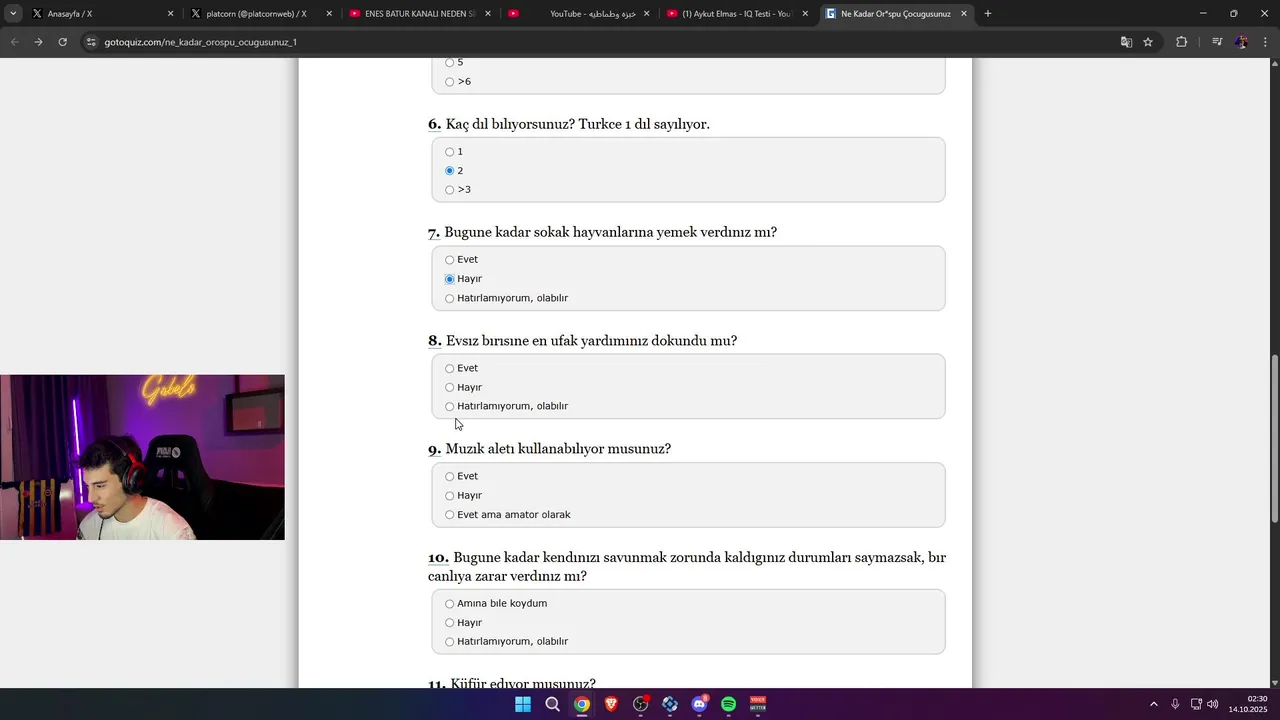Click the microphone tray icon
The height and width of the screenshot is (720, 1280).
tap(1175, 704)
